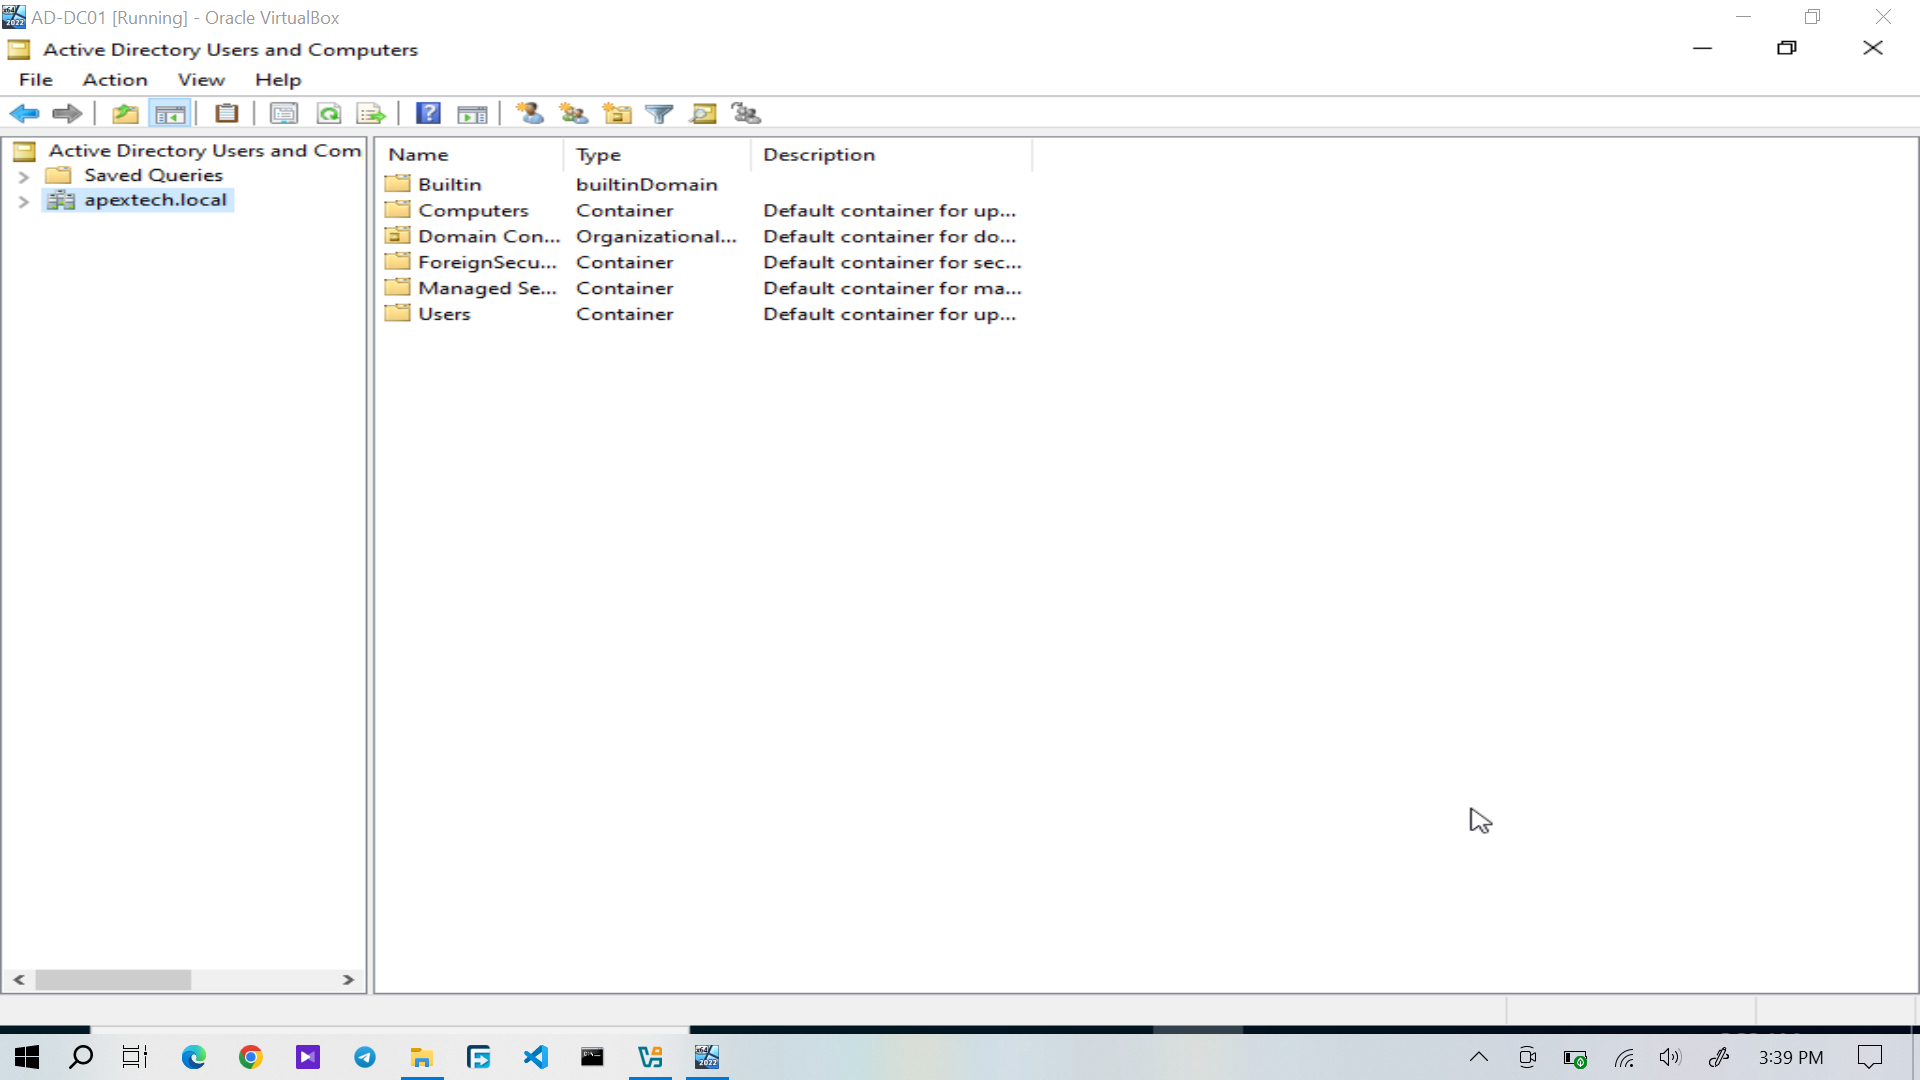Click the Forward arrow toolbar icon
1920x1080 pixels.
(67, 114)
